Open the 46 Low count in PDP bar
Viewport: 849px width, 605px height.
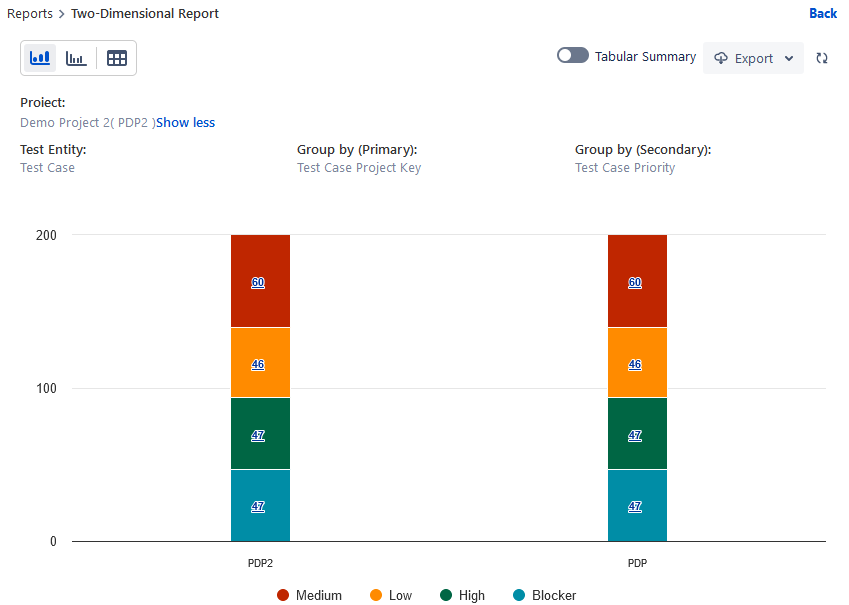pyautogui.click(x=635, y=365)
